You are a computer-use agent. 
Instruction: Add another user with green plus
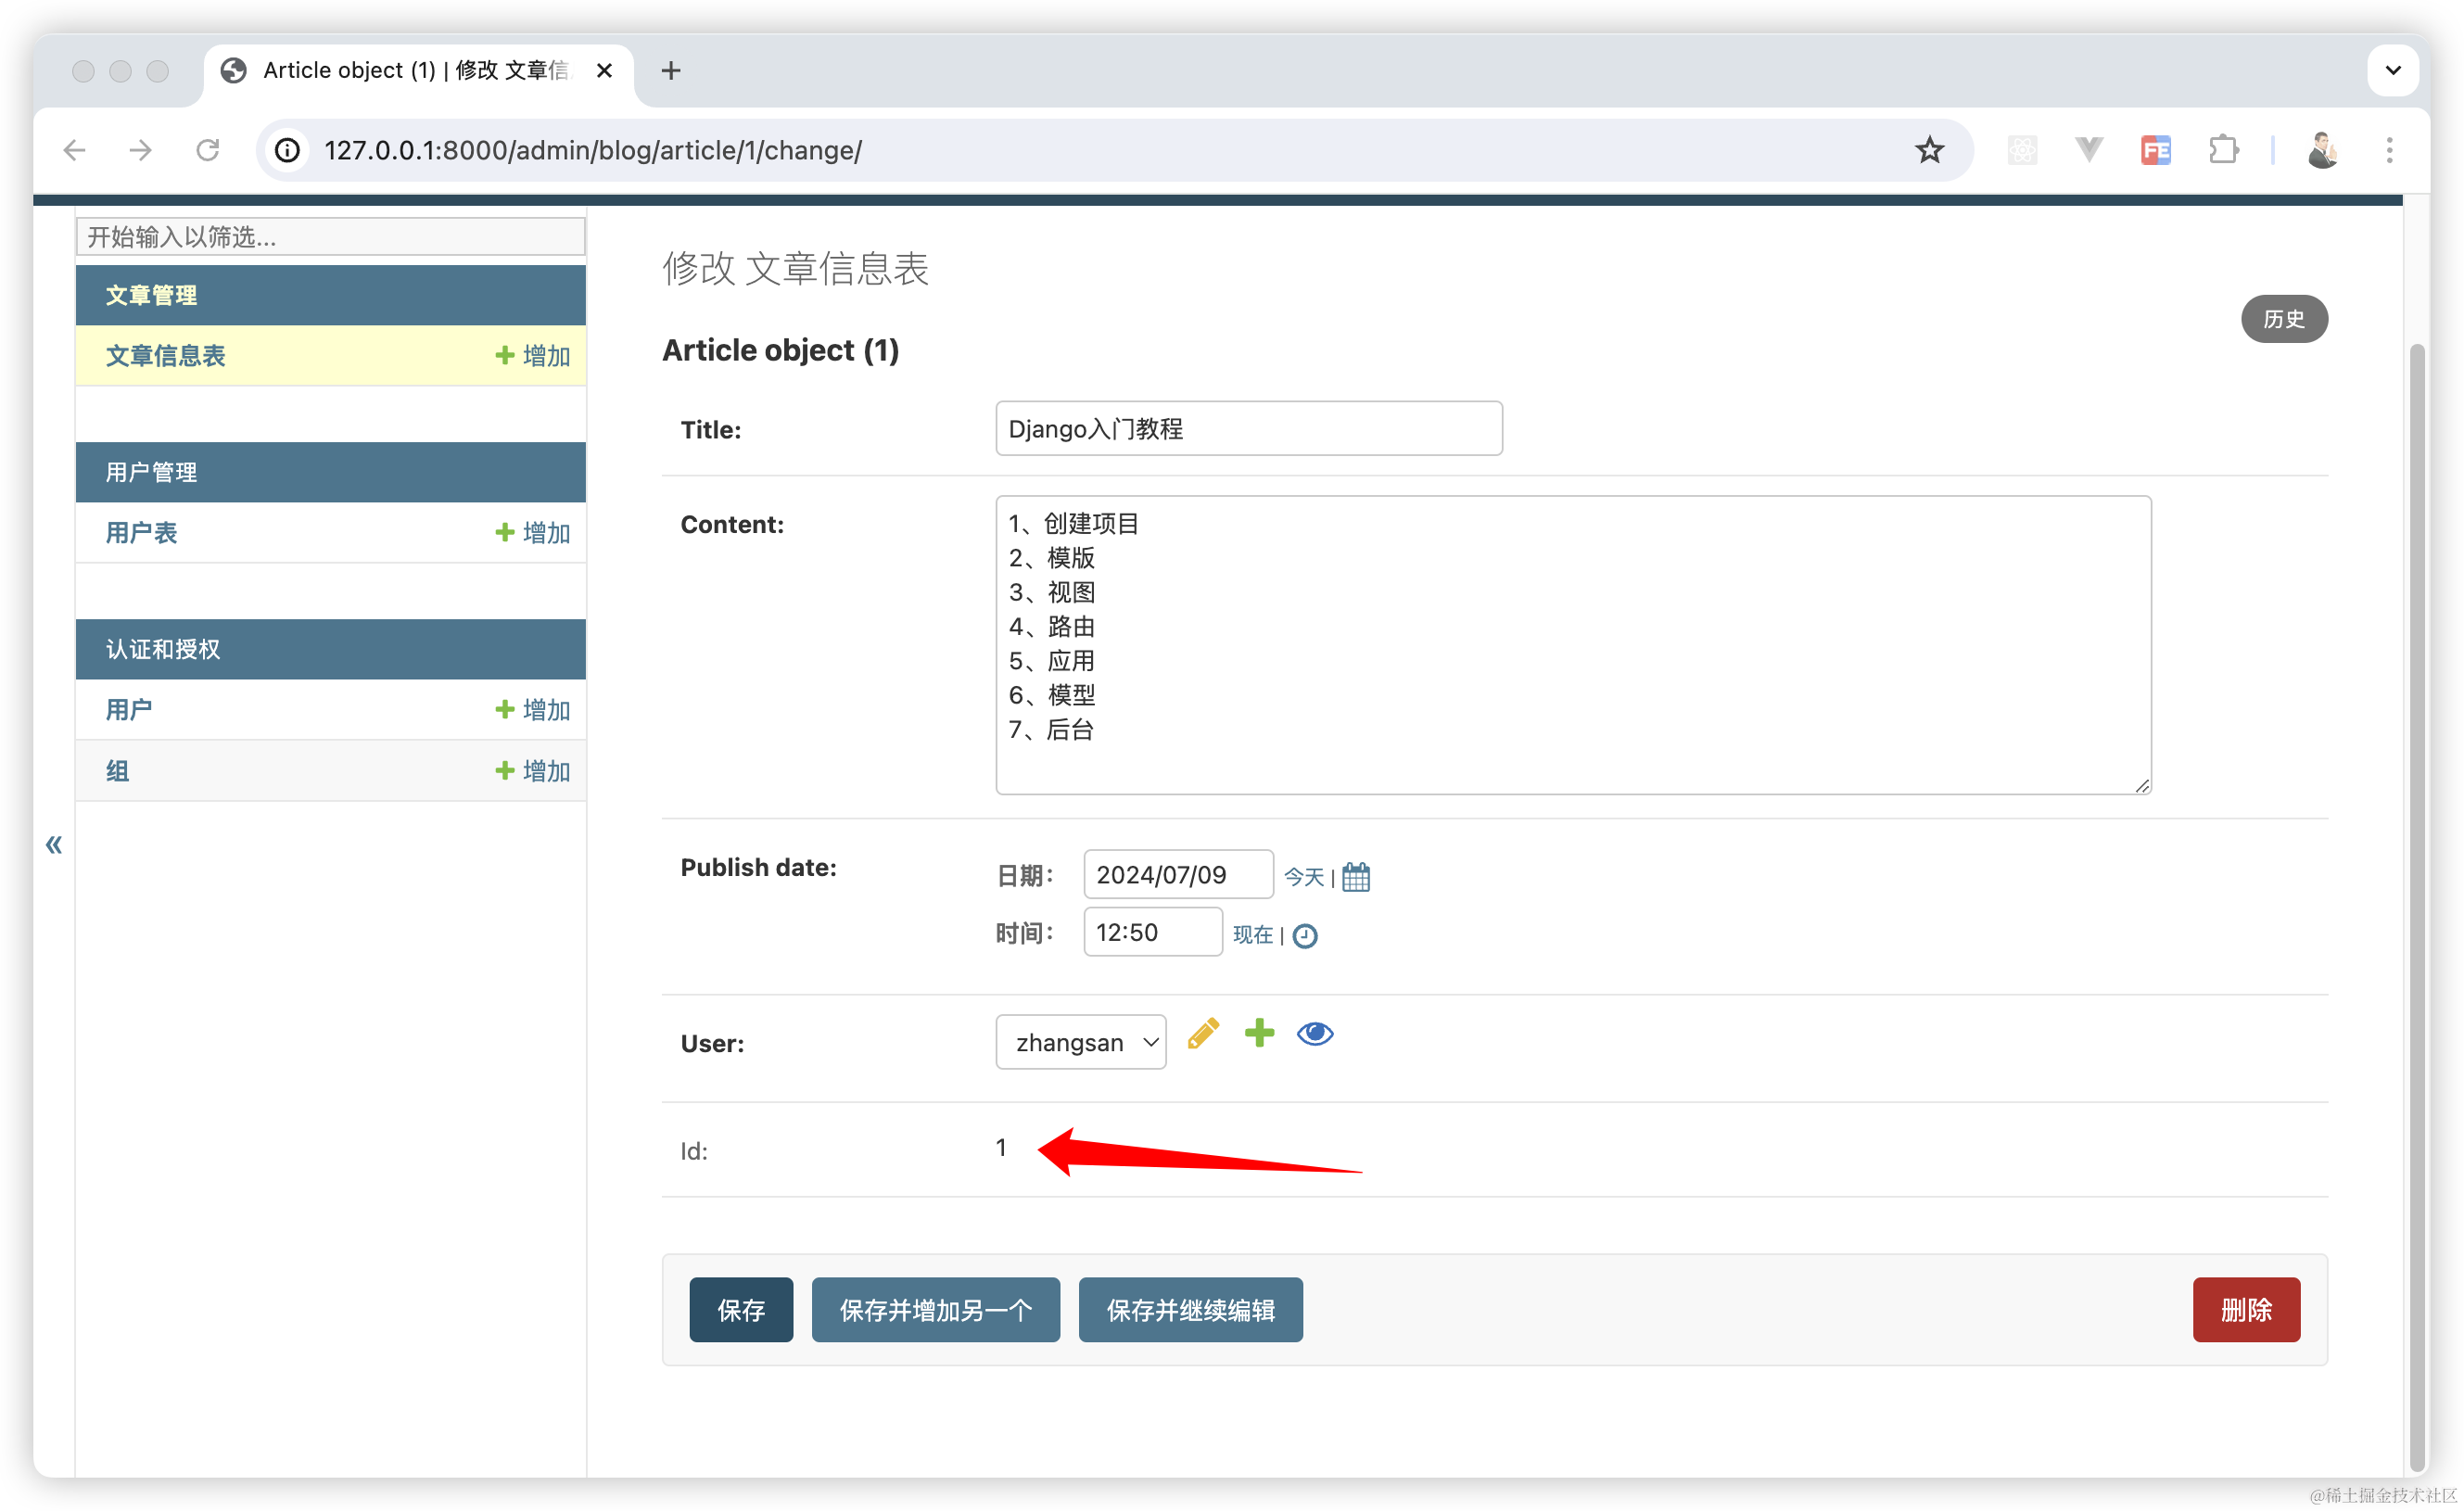(1260, 1033)
